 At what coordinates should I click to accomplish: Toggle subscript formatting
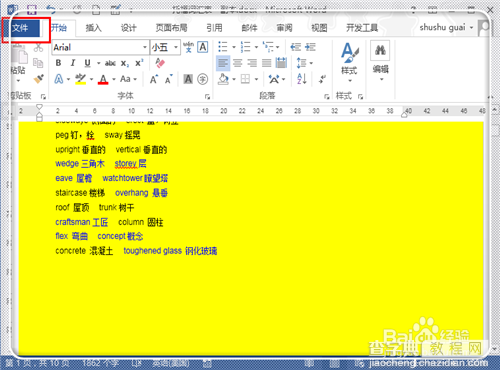coord(125,63)
